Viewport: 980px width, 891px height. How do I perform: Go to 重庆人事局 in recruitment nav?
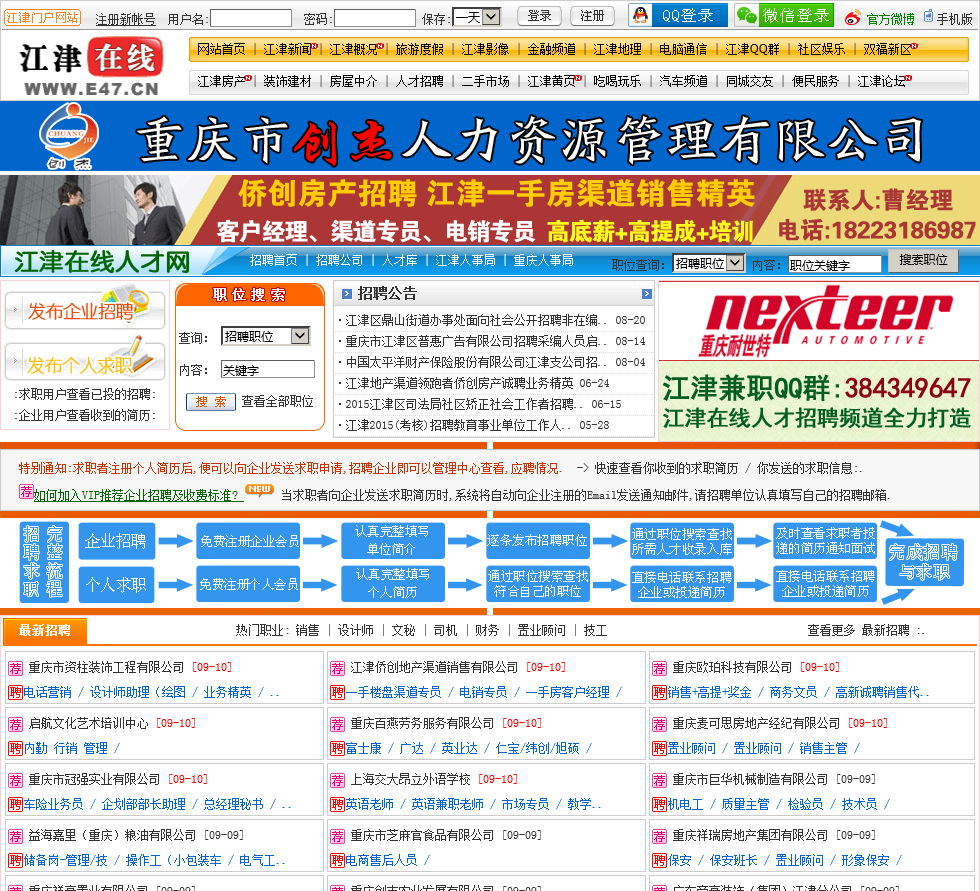click(543, 260)
